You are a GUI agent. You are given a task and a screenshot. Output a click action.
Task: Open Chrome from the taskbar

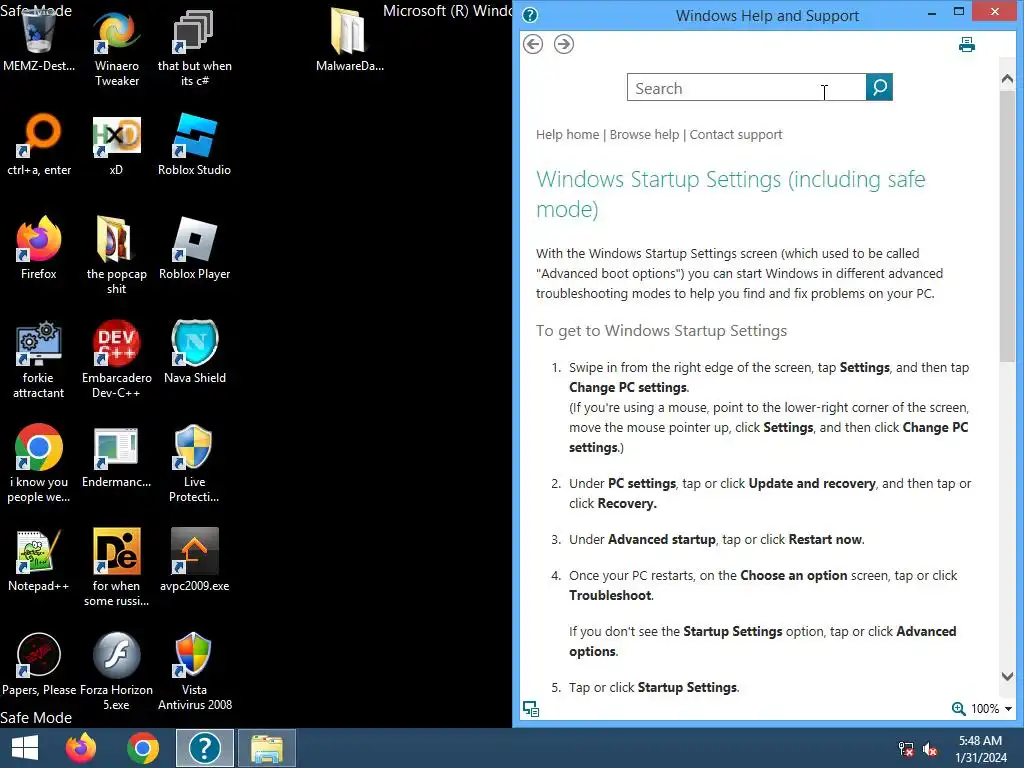tap(143, 748)
